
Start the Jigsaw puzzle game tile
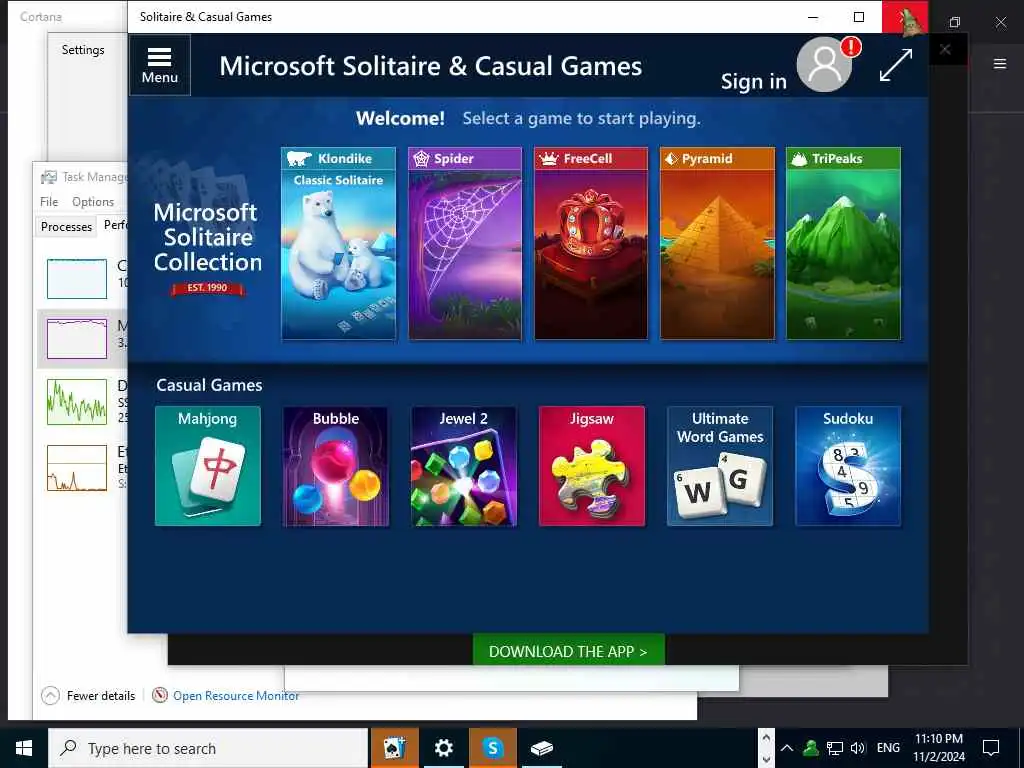[592, 466]
